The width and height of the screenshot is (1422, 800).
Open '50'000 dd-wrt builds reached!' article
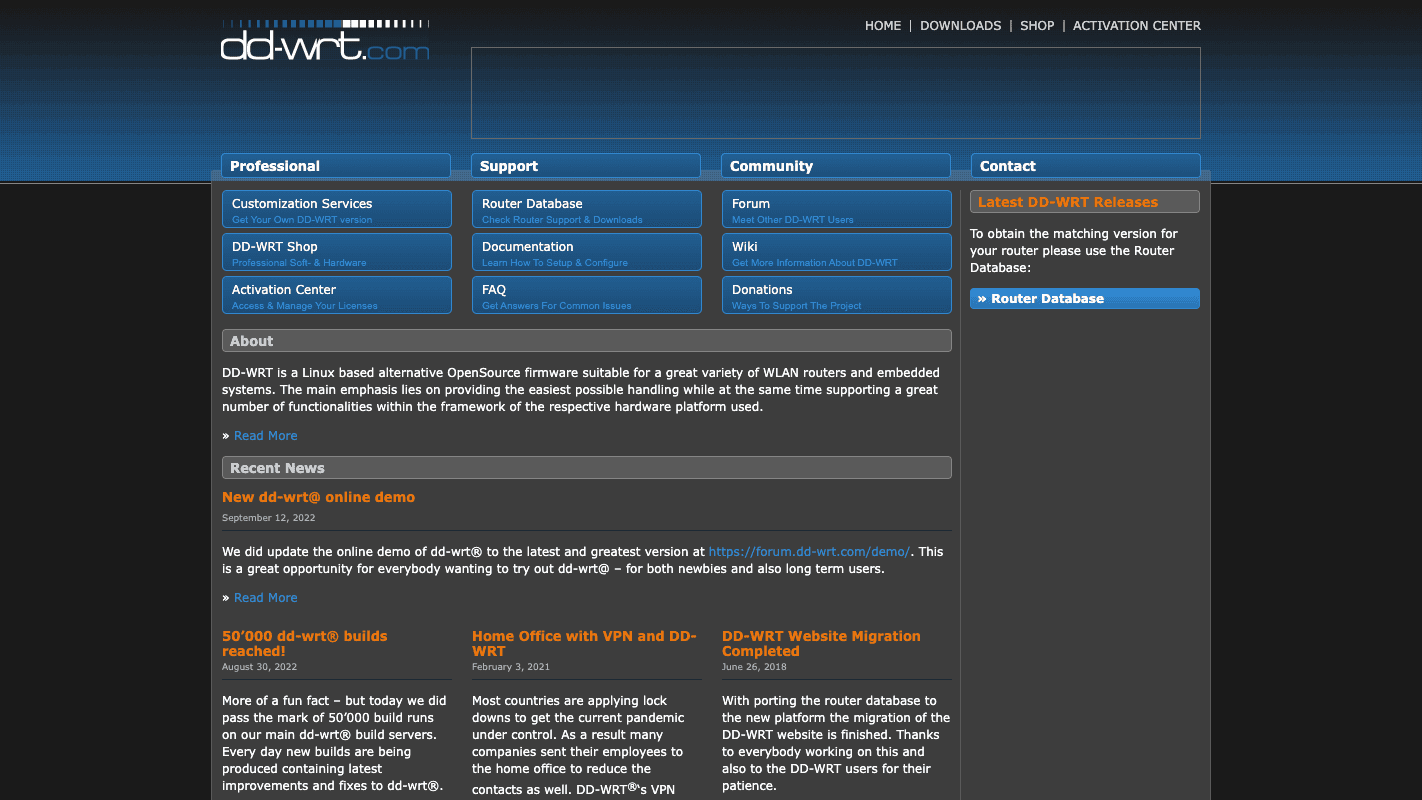(x=305, y=643)
